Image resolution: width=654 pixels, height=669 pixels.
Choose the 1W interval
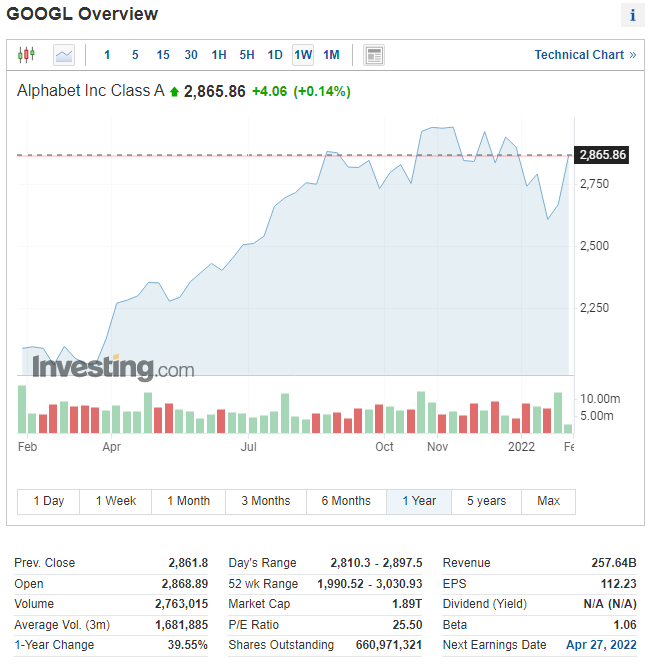303,55
